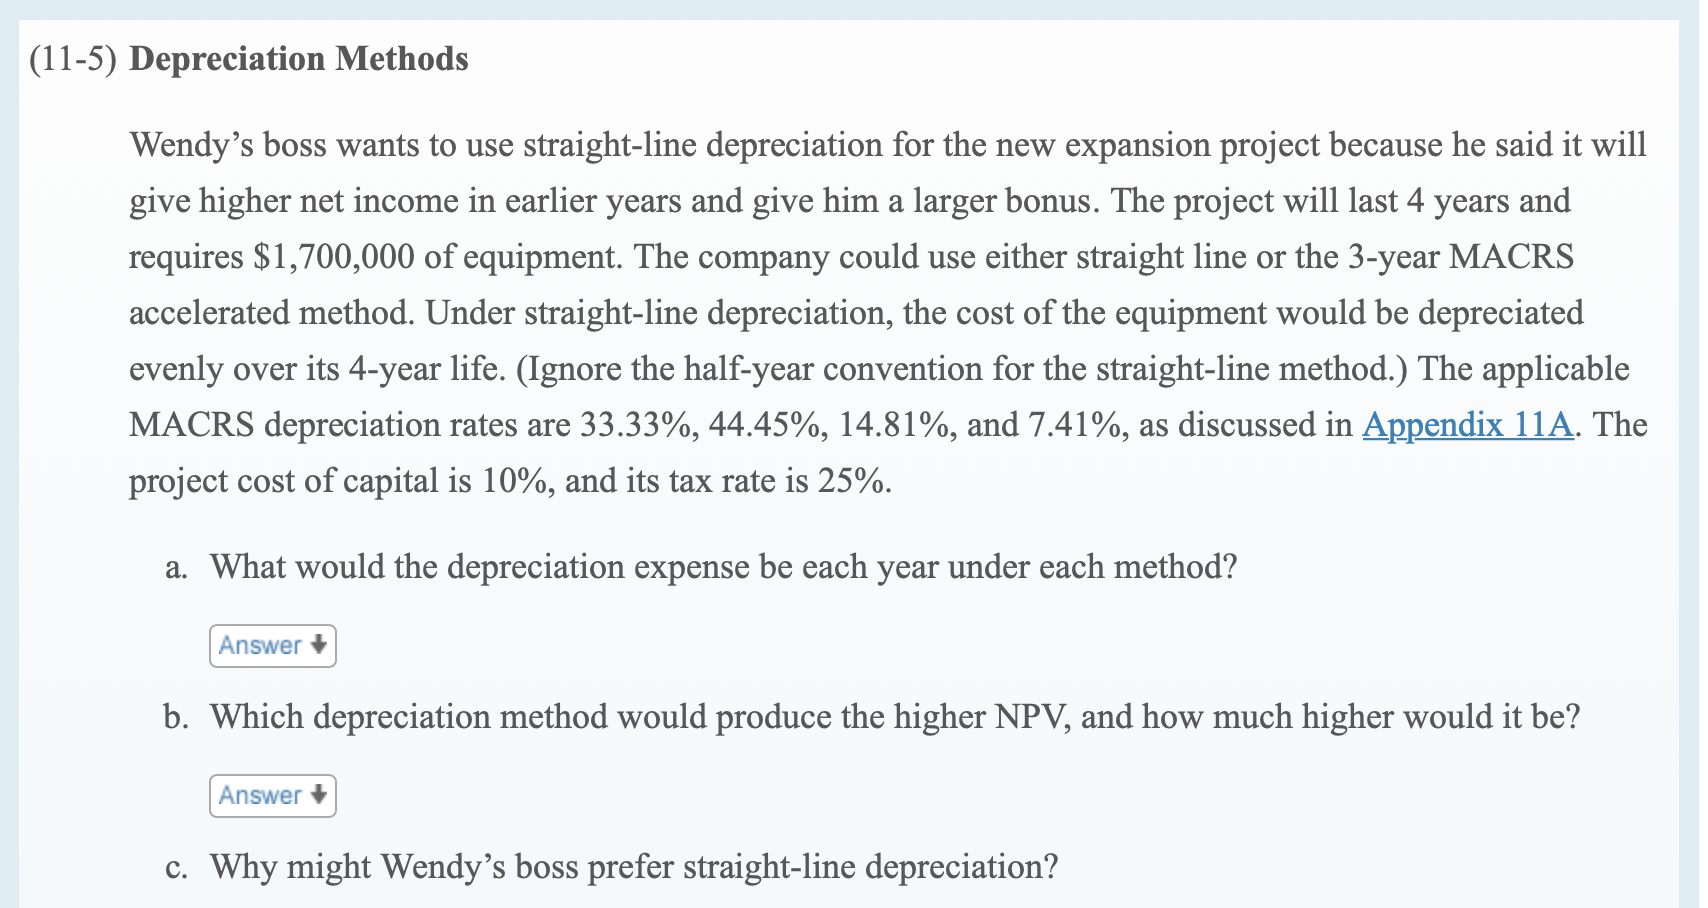Select the problem heading Depreciation Methods
The image size is (1708, 908).
coord(301,58)
